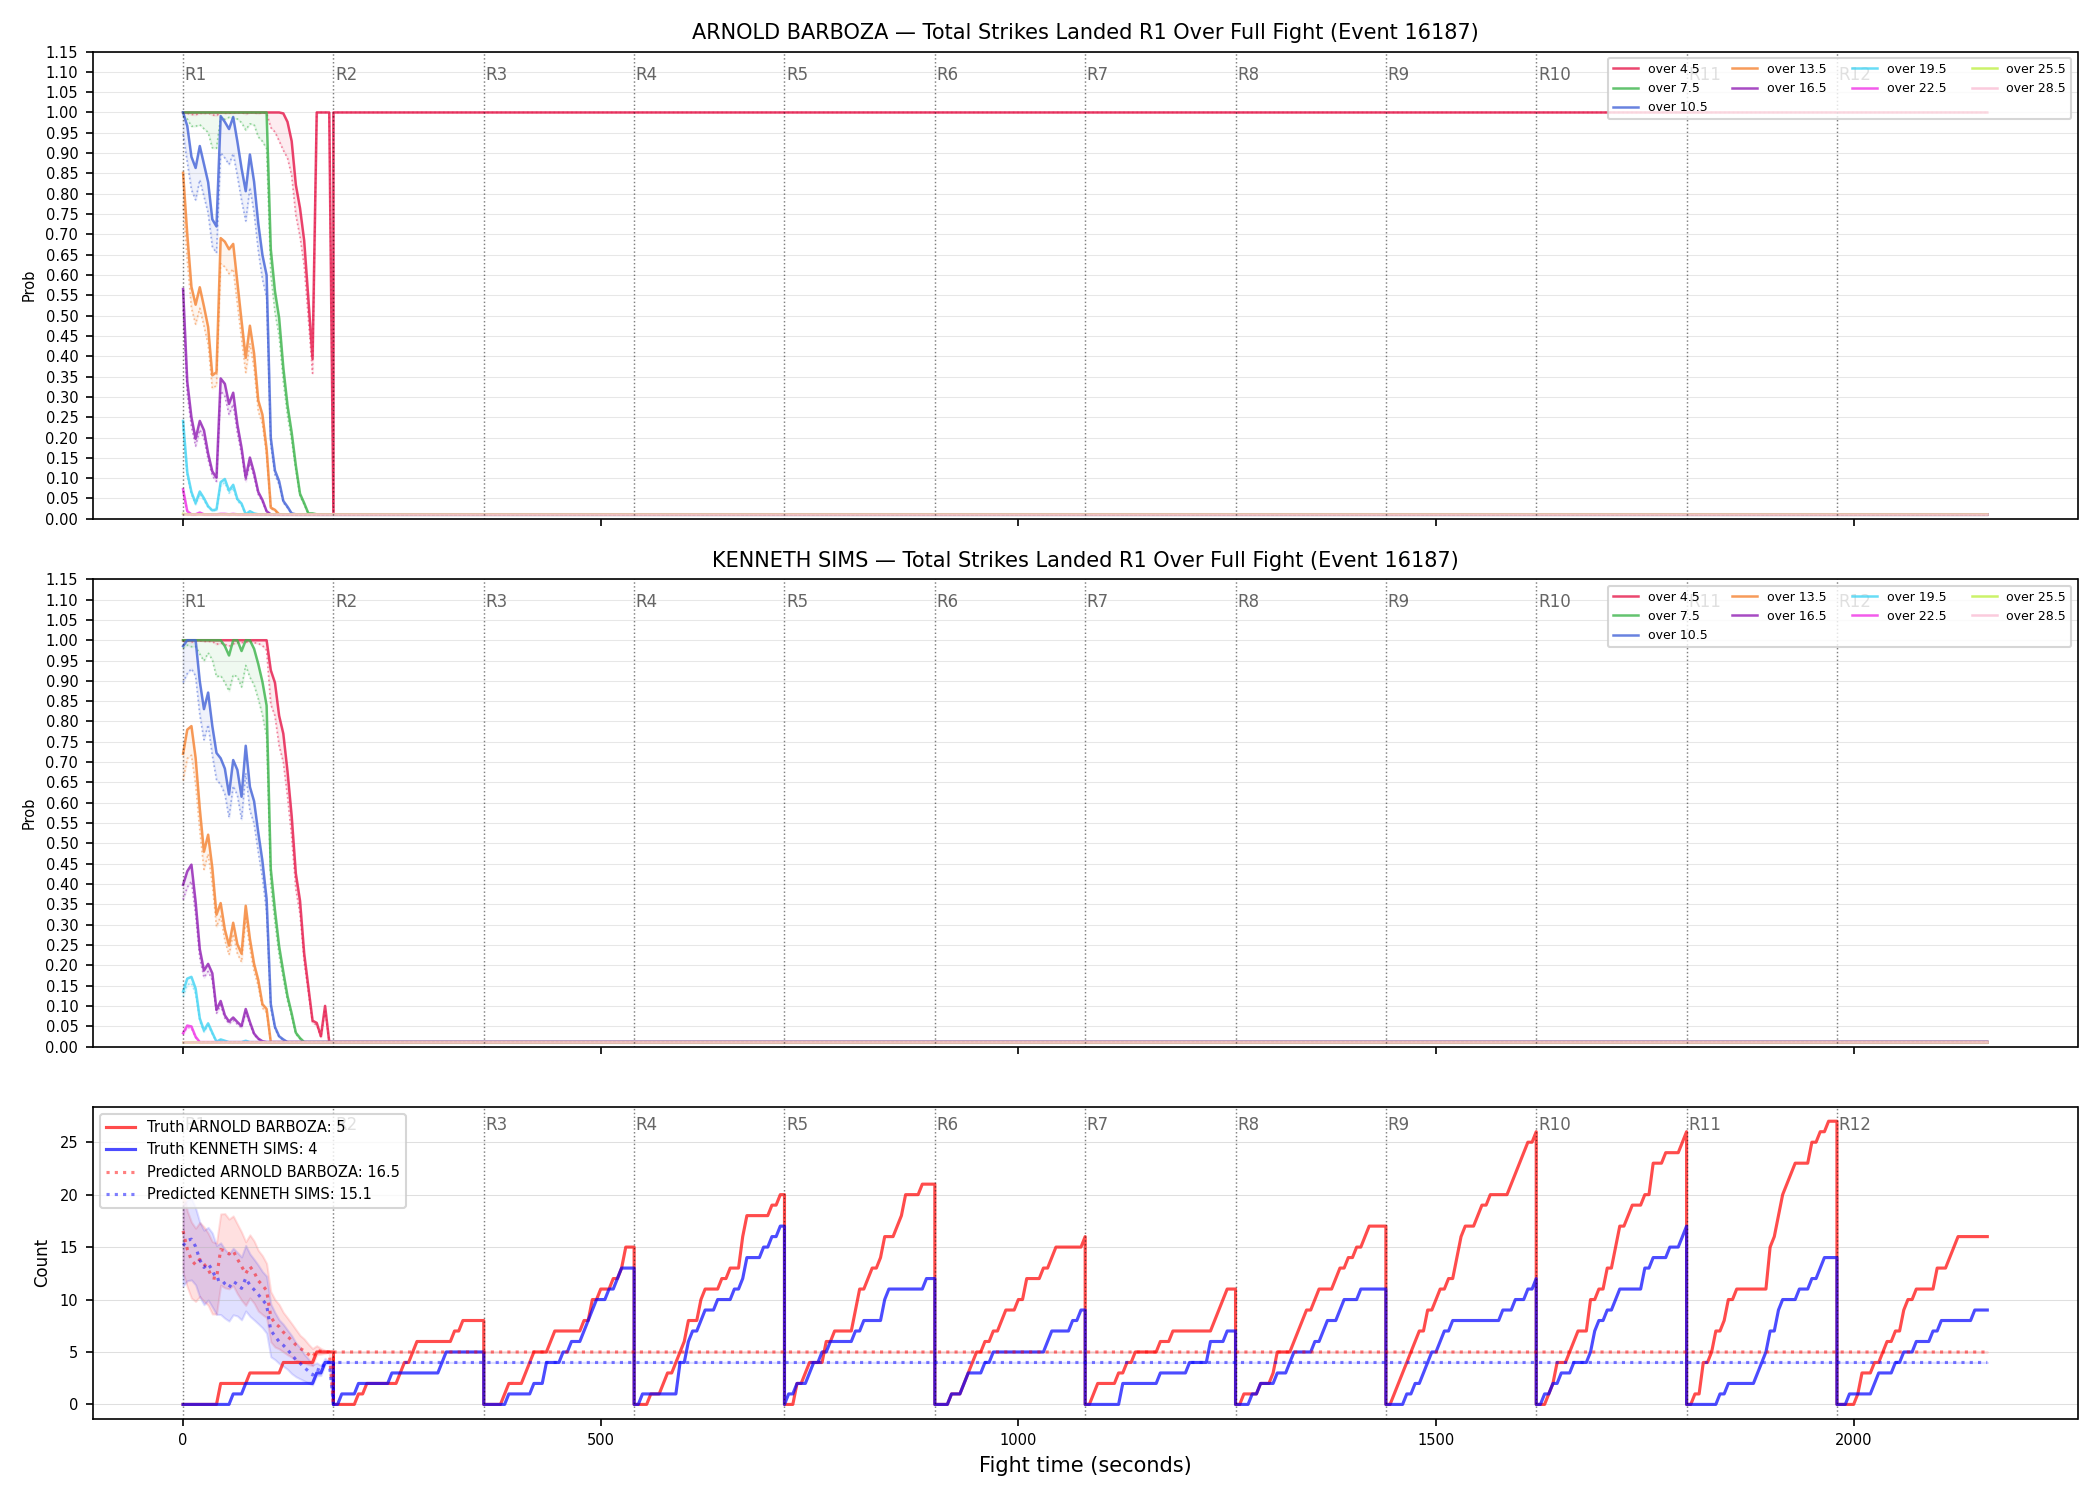
Task: Click the 'over 7.5' legend entry in Barboza chart
Action: pos(1656,88)
